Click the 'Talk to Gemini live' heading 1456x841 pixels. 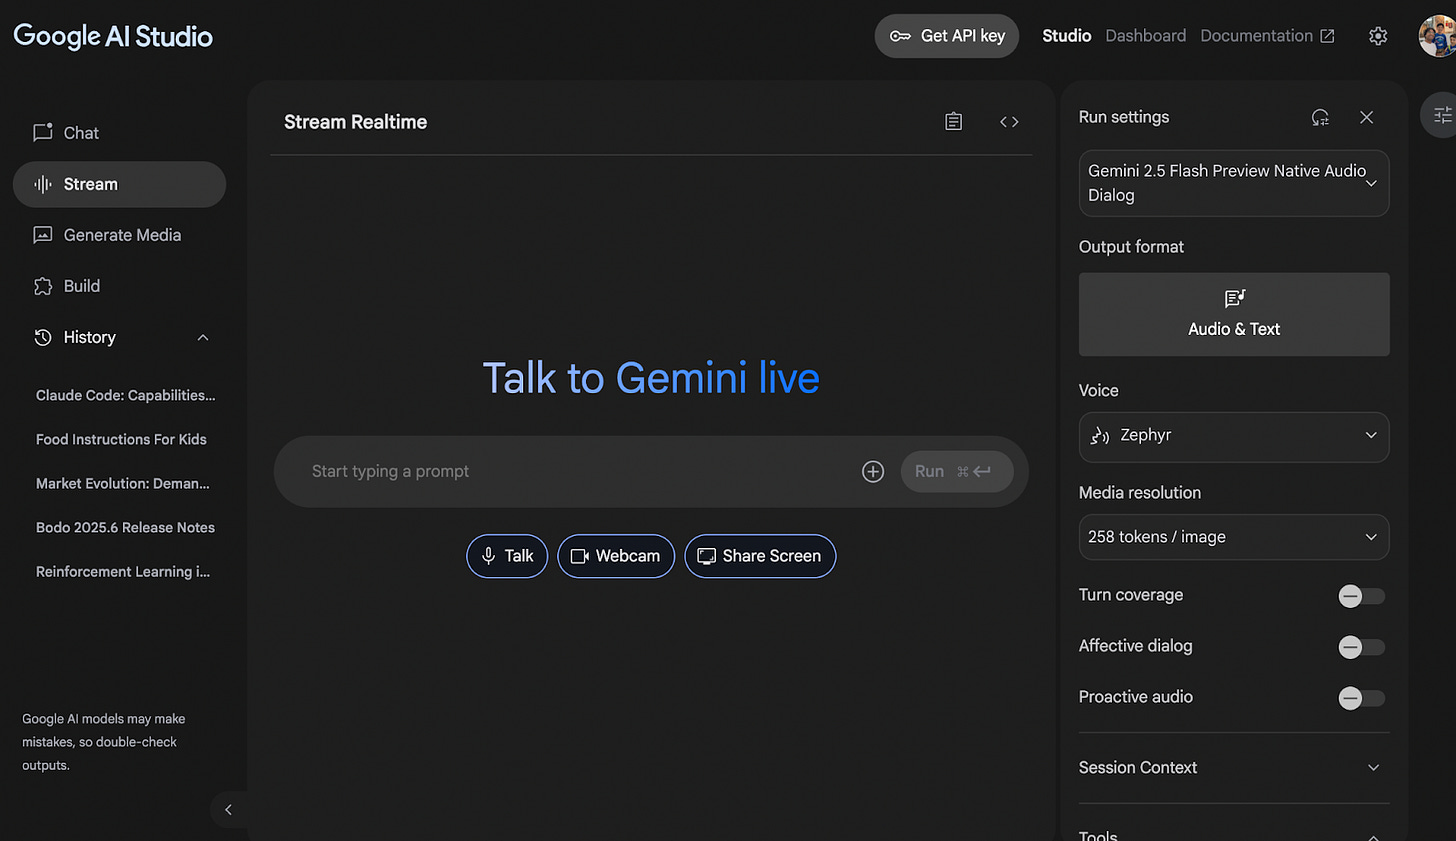[x=651, y=379]
